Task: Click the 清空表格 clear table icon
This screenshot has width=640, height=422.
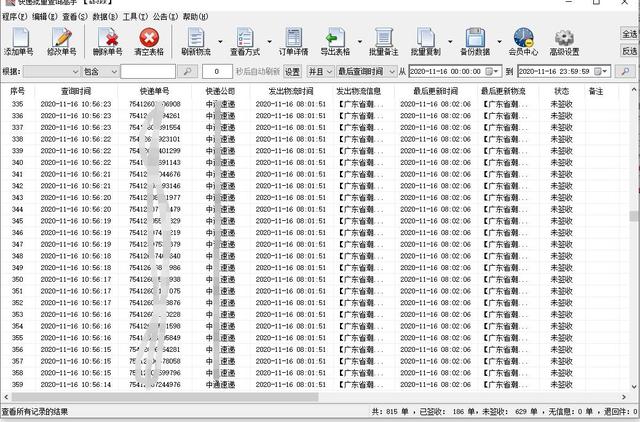Action: [149, 41]
